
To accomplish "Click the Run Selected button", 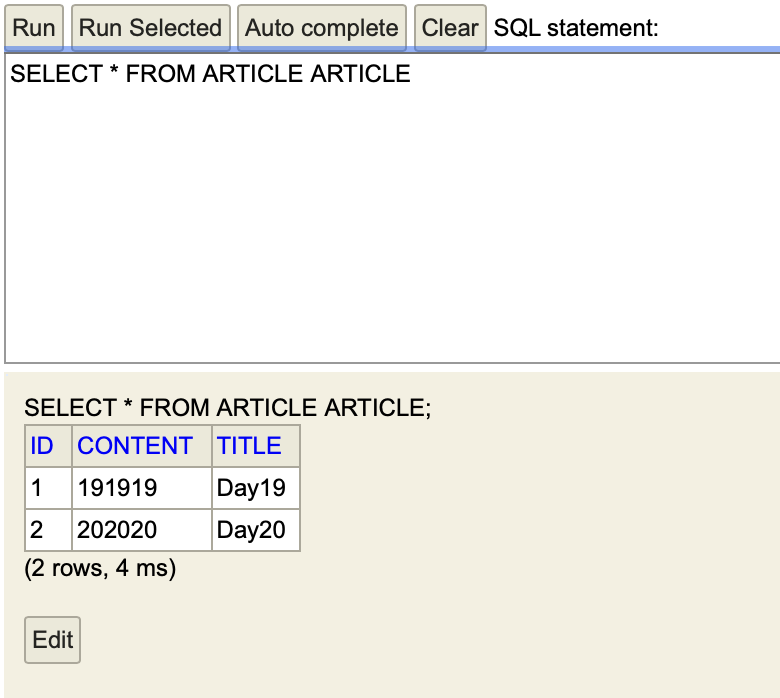I will [151, 28].
